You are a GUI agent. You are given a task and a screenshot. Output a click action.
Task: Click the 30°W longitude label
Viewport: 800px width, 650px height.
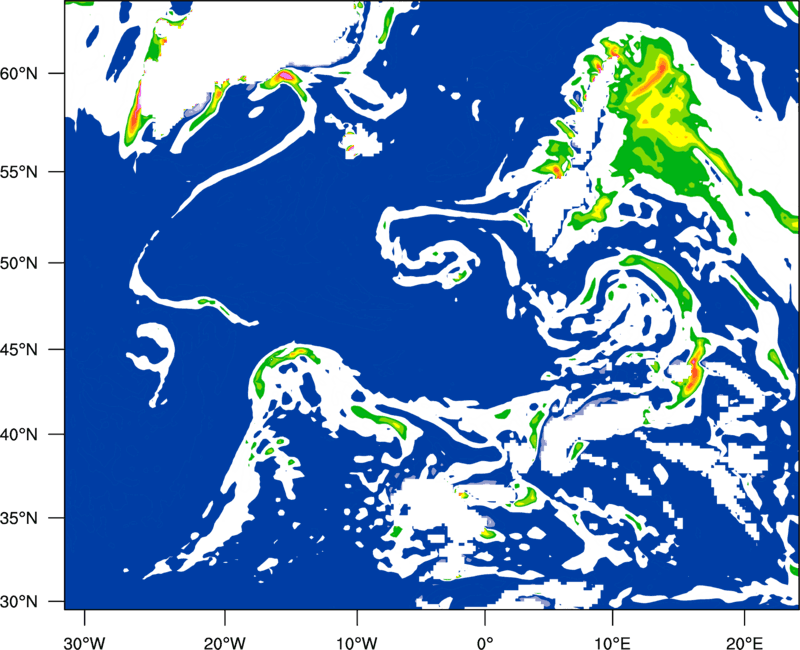tap(84, 643)
